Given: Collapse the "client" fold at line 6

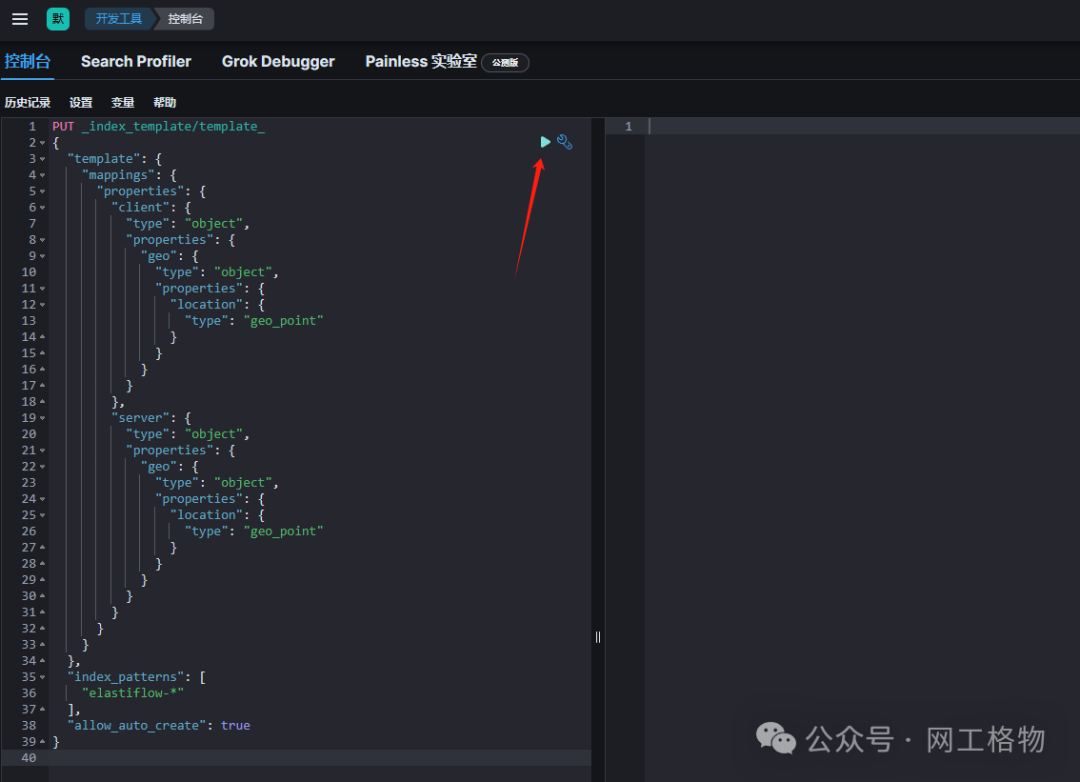Looking at the screenshot, I should (43, 208).
